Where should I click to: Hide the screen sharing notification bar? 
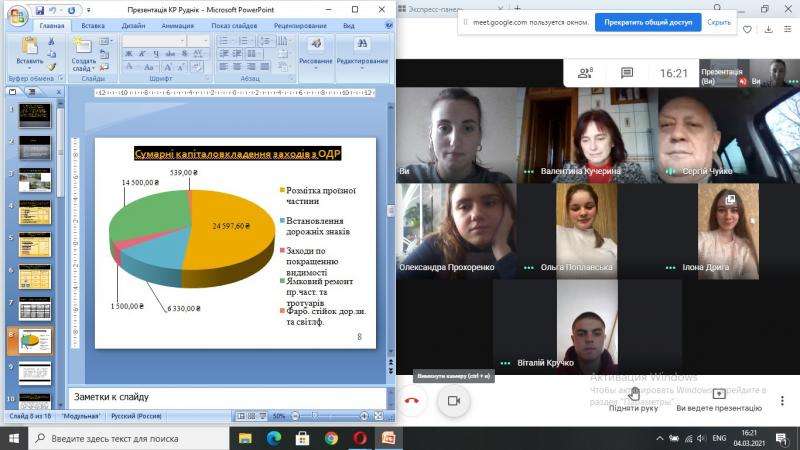point(718,22)
